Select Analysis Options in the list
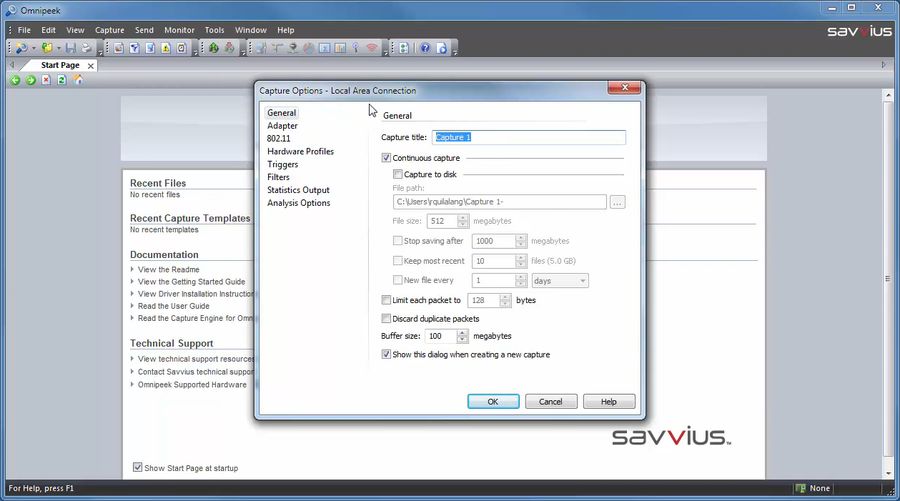Screen dimensions: 900x501 point(298,203)
